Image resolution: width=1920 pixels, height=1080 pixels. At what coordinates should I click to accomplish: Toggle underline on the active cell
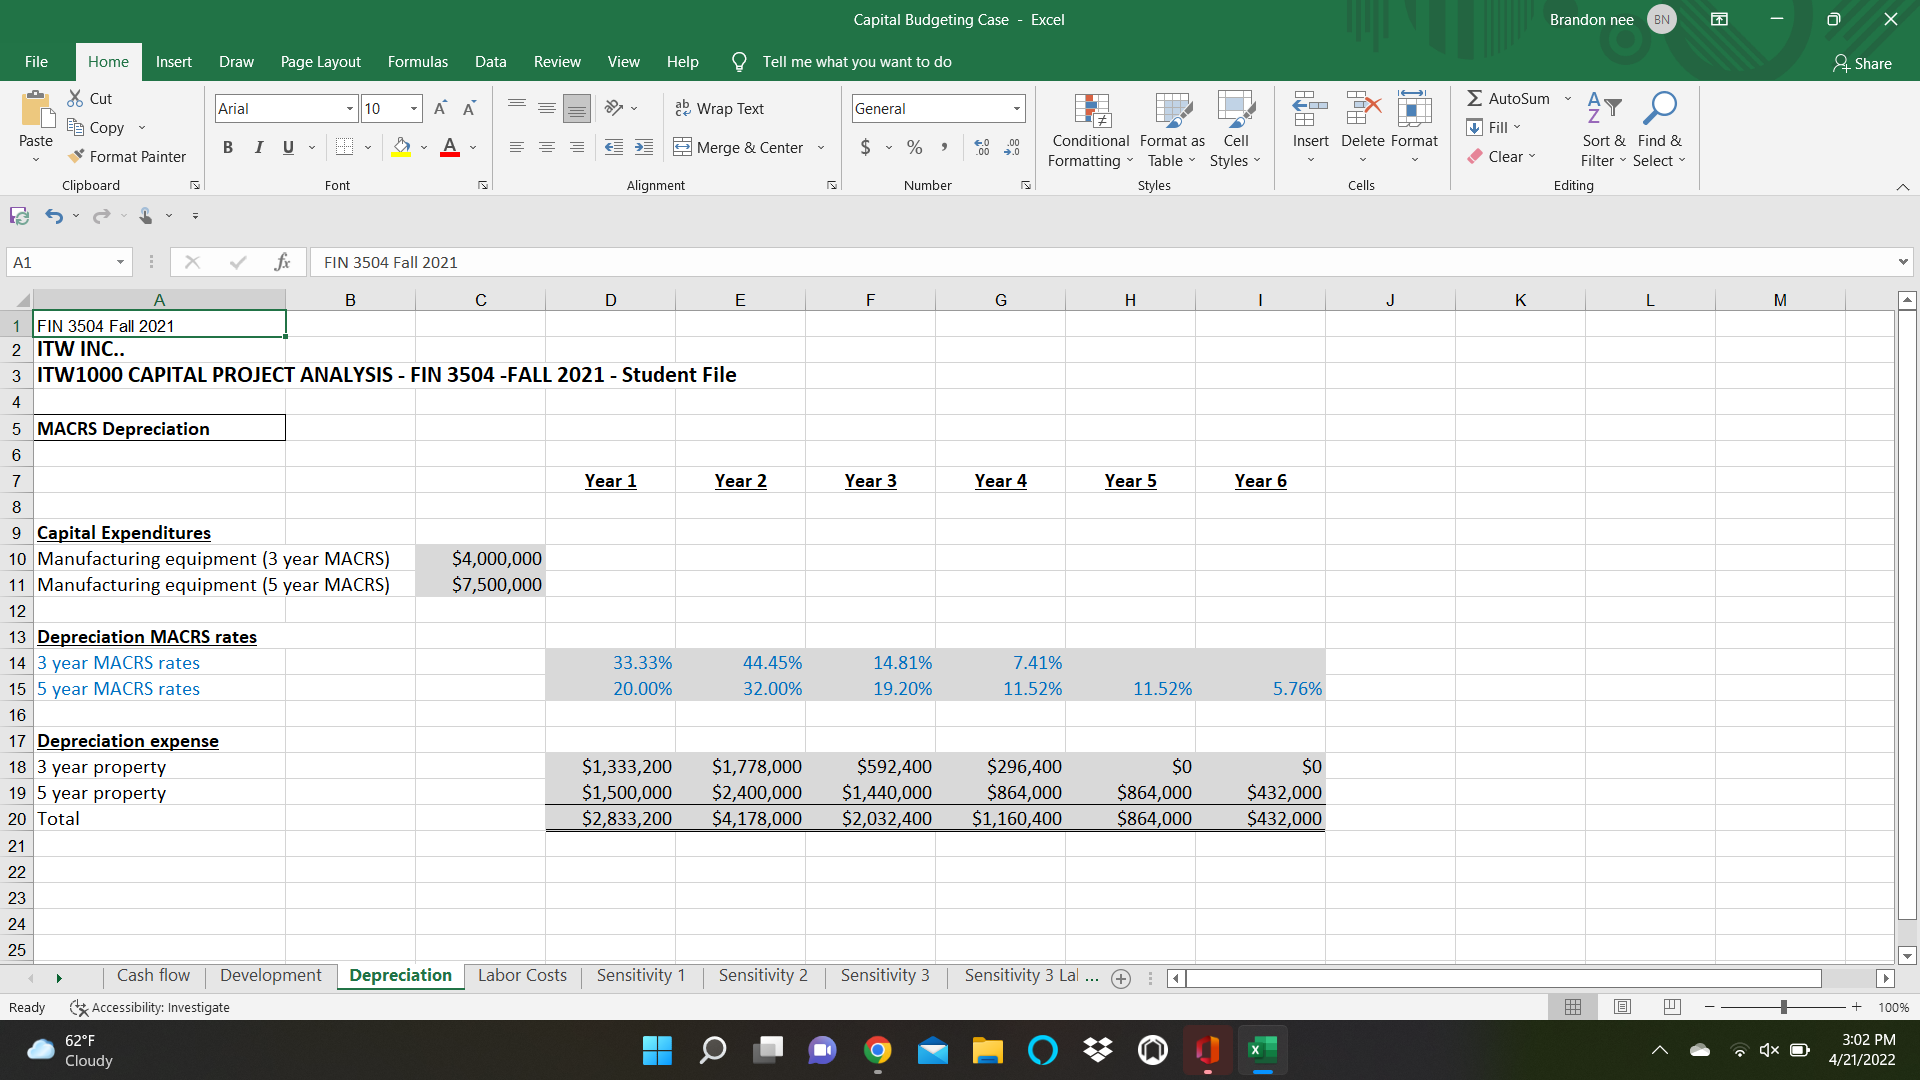click(x=286, y=147)
